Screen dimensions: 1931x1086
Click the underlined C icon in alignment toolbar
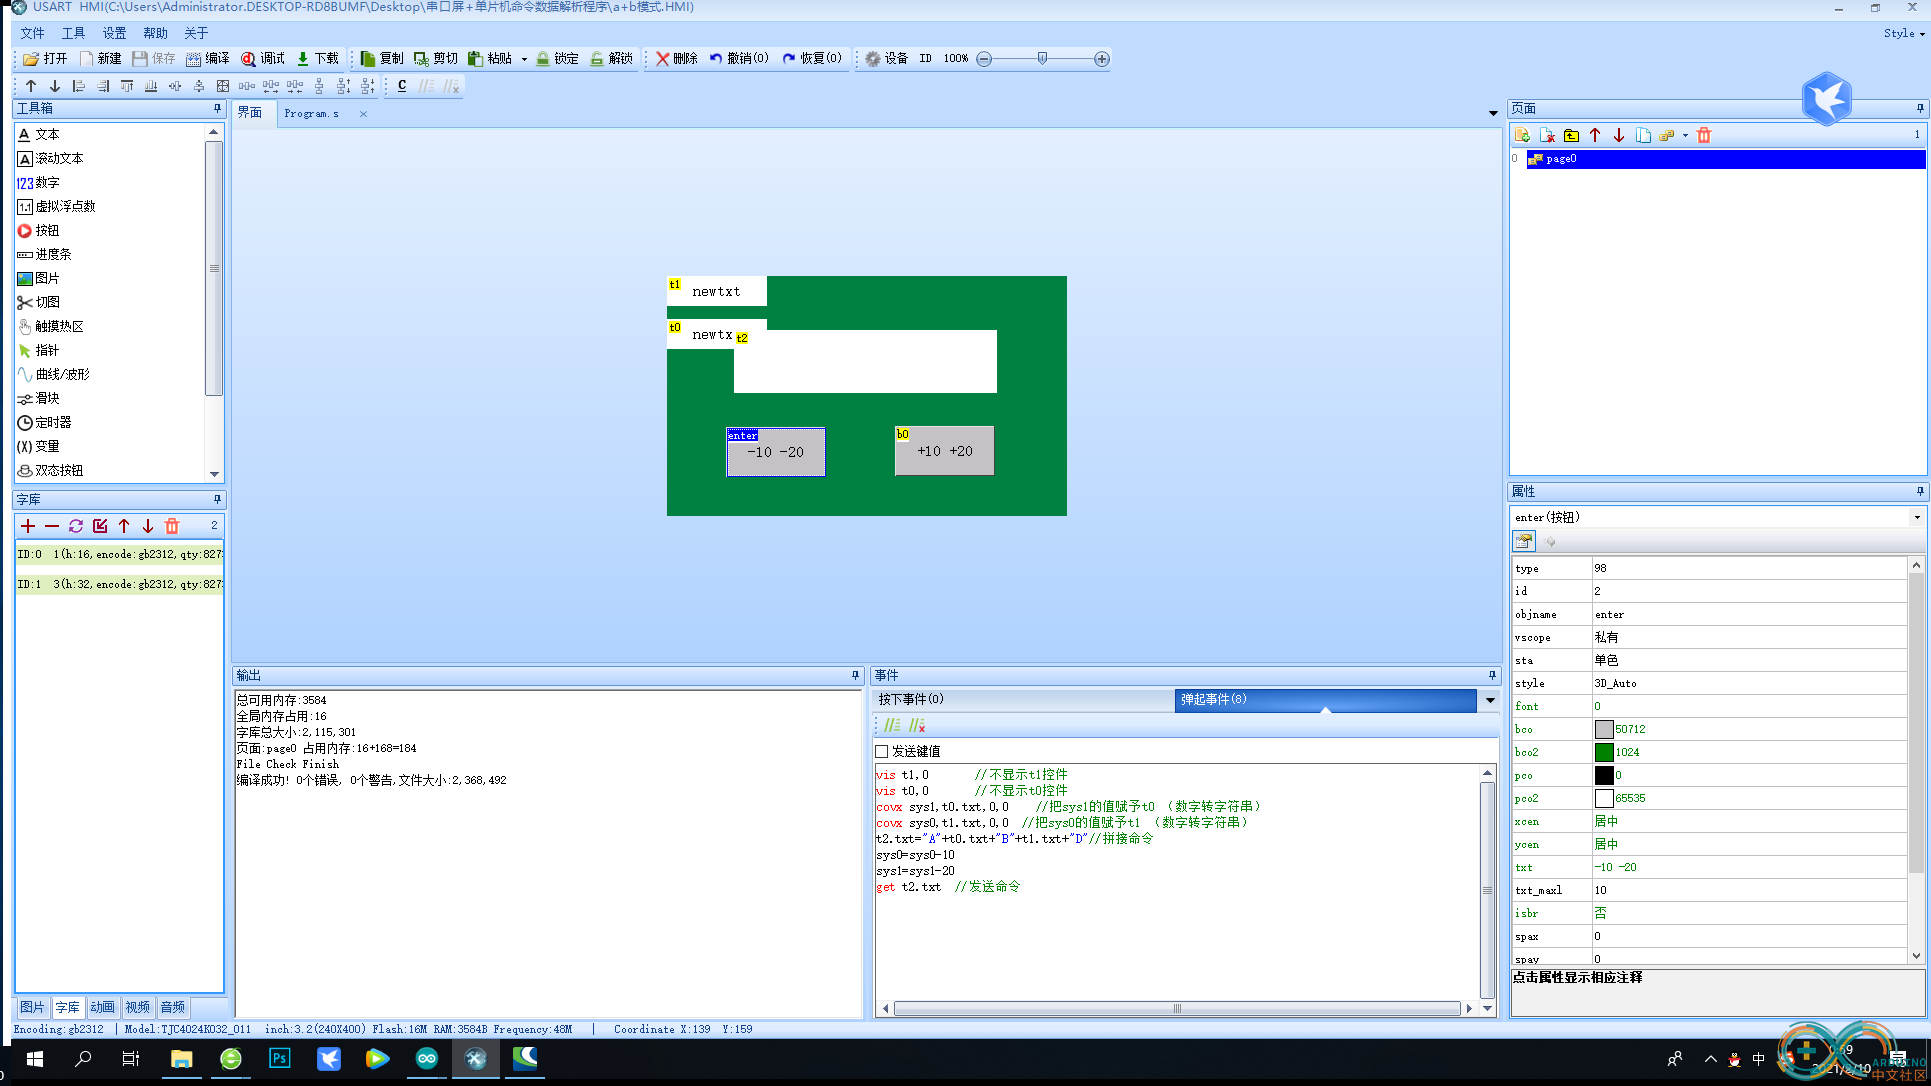pos(402,86)
